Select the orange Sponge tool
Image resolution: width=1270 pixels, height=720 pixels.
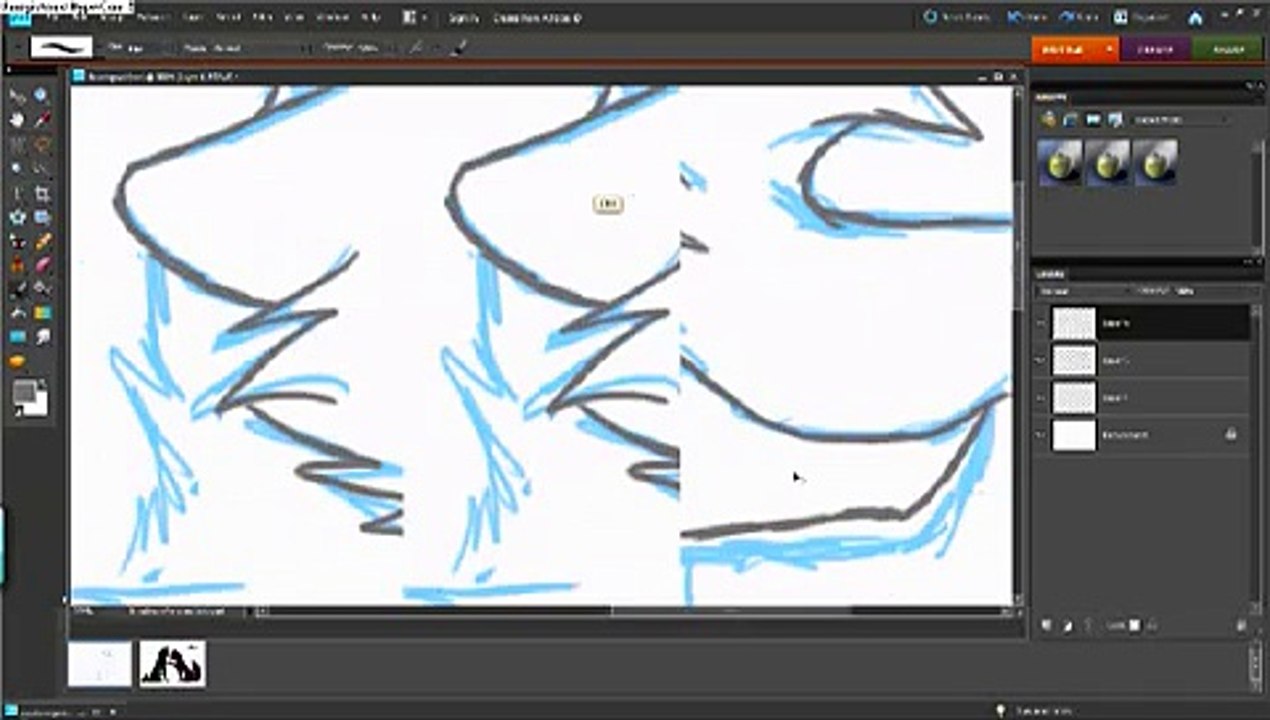(17, 362)
